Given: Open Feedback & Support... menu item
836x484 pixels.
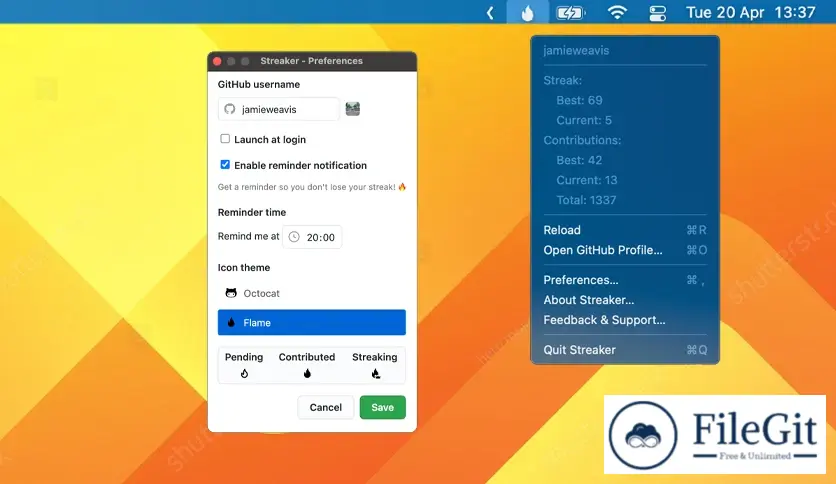Looking at the screenshot, I should click(x=625, y=320).
